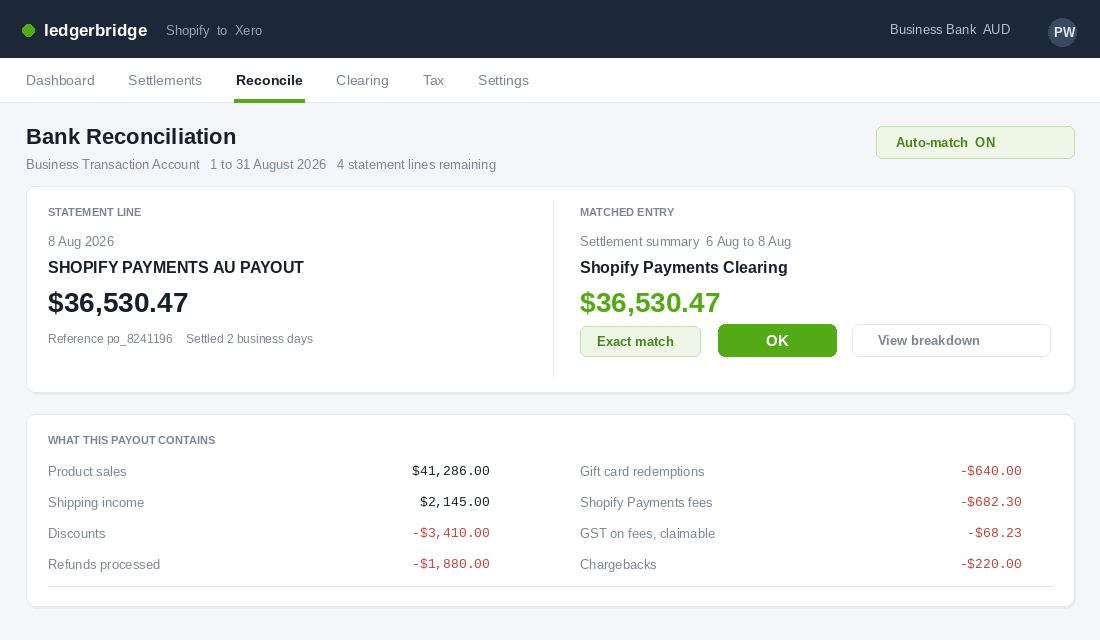Screen dimensions: 1100x640
Task: Click the -$682.30 value
Action: point(991,502)
